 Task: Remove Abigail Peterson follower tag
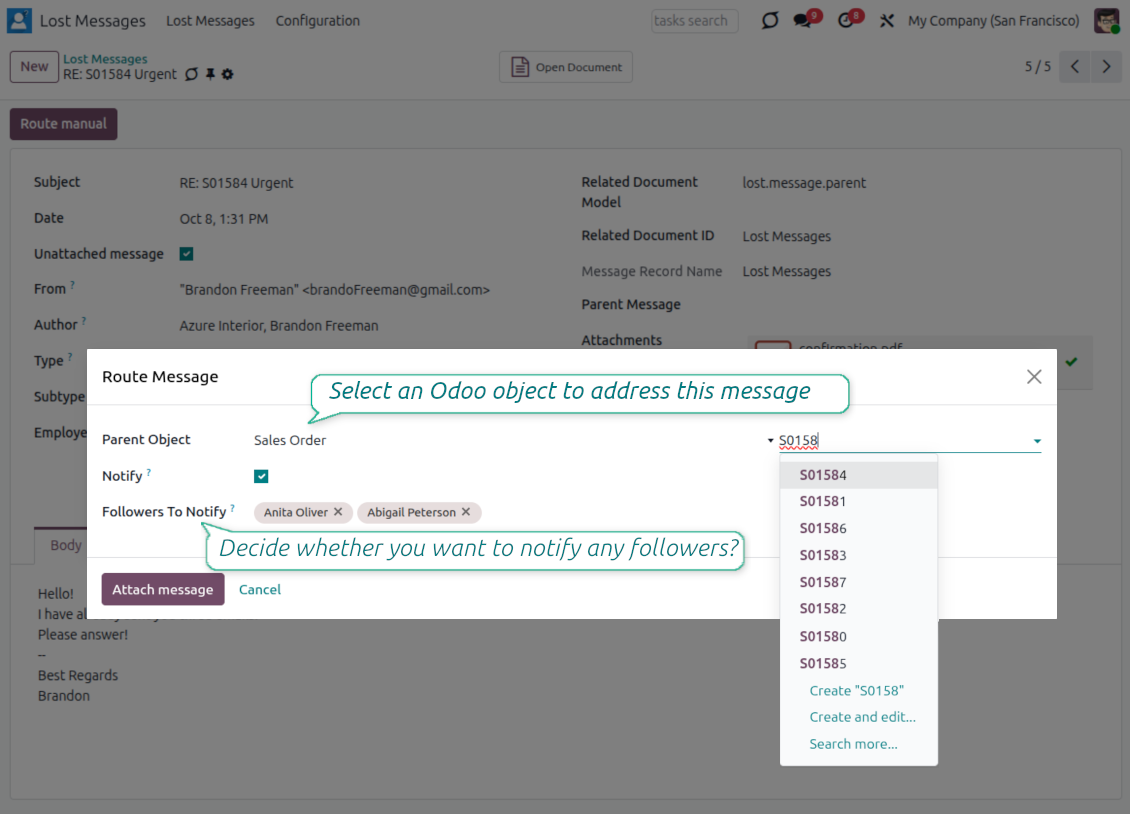[x=466, y=511]
